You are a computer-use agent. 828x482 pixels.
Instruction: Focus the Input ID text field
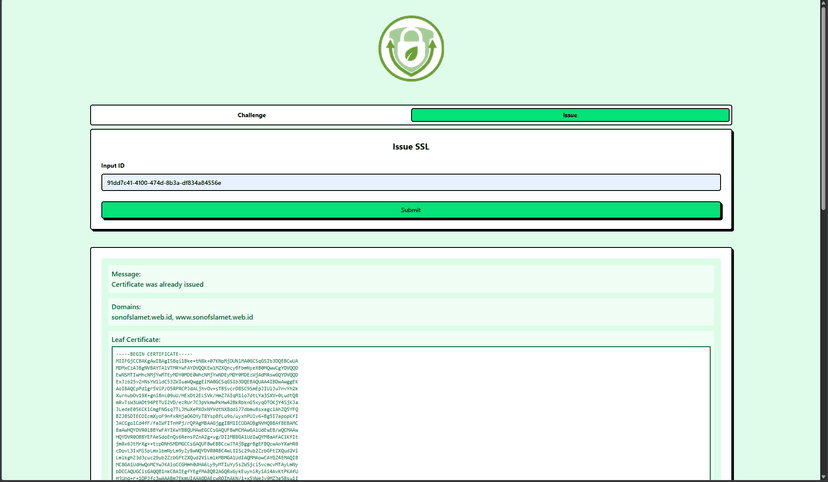coord(411,183)
